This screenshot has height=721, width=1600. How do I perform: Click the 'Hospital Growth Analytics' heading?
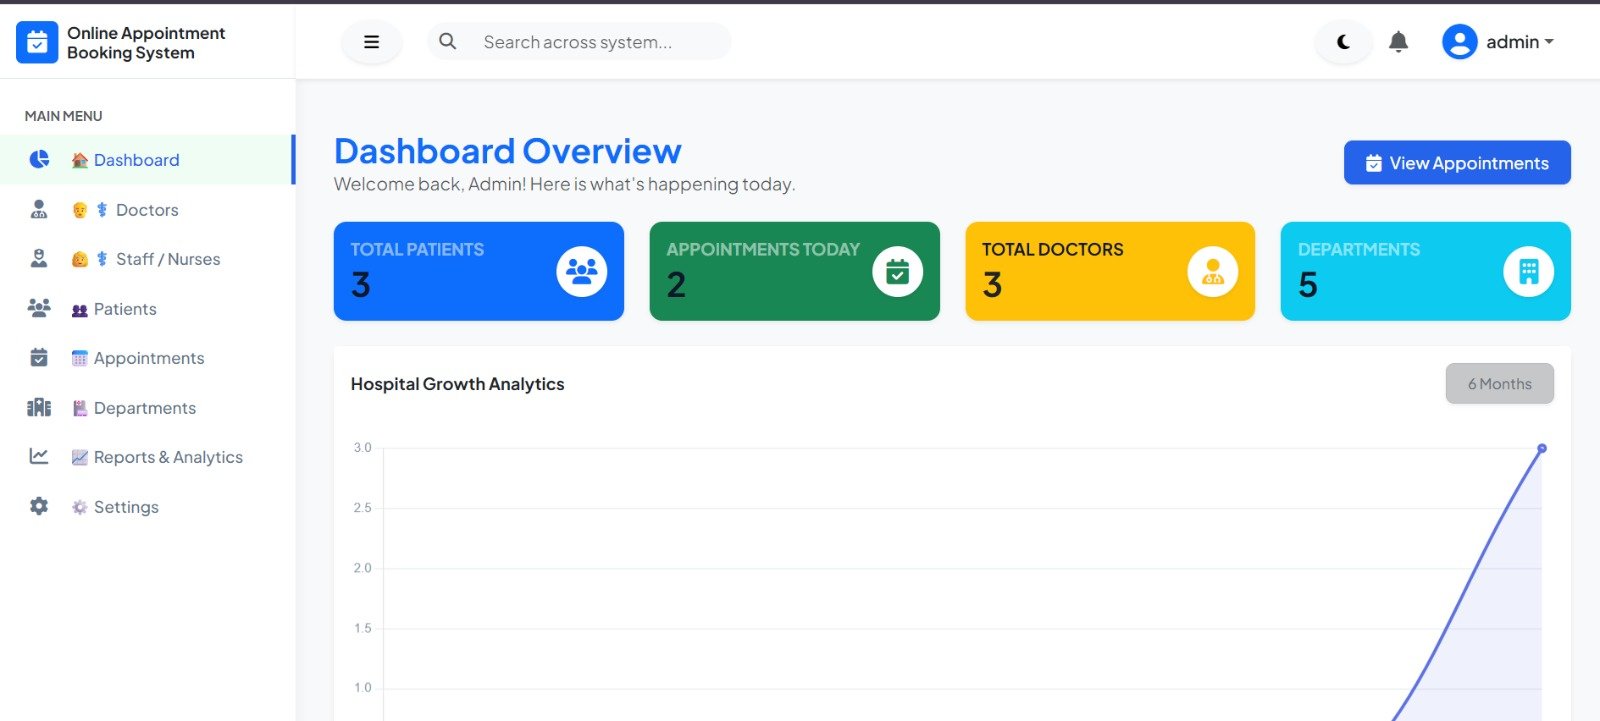(457, 384)
